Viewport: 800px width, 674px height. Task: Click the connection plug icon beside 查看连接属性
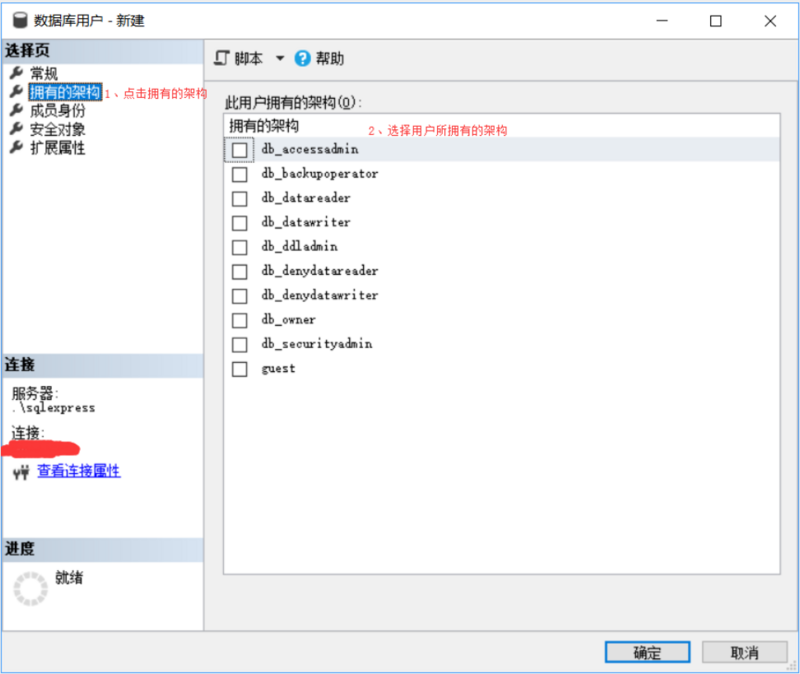click(x=21, y=472)
